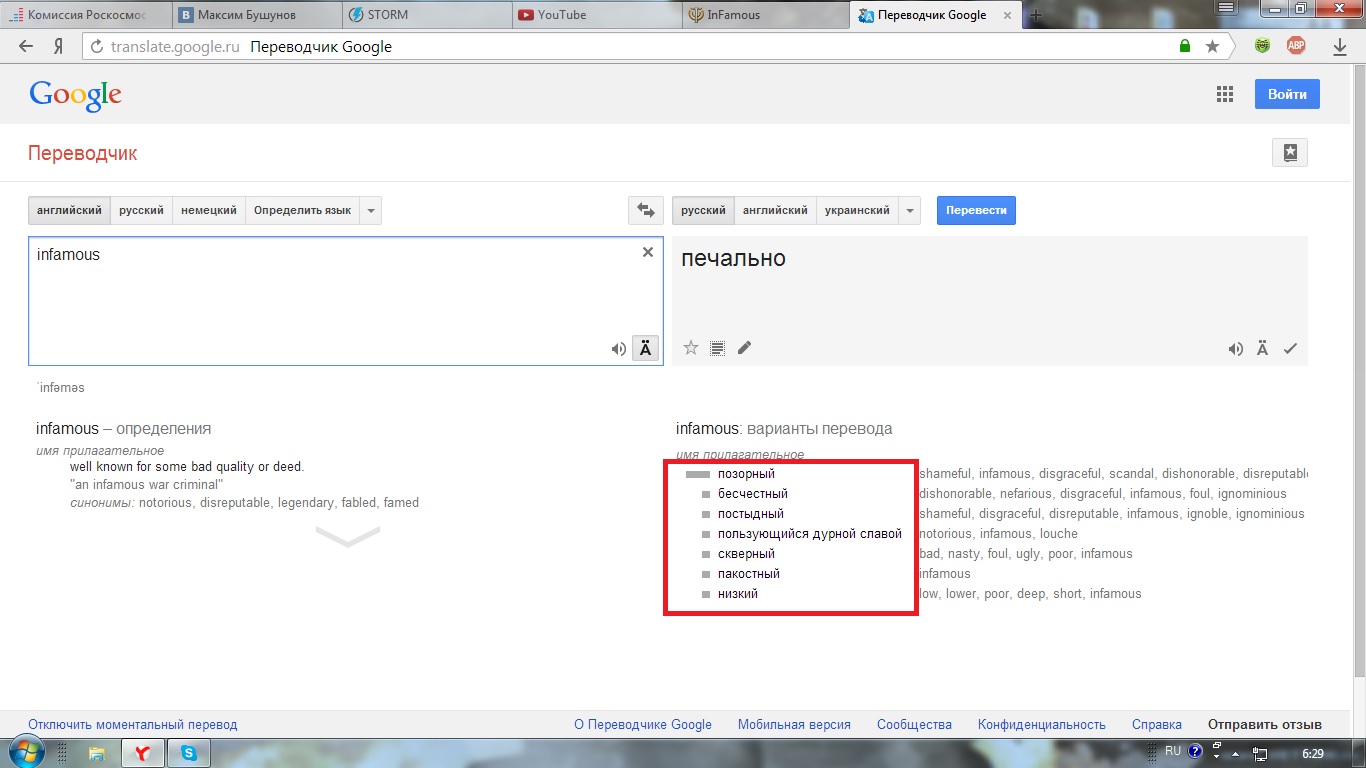
Task: Click the Войти sign-in button
Action: pyautogui.click(x=1287, y=94)
